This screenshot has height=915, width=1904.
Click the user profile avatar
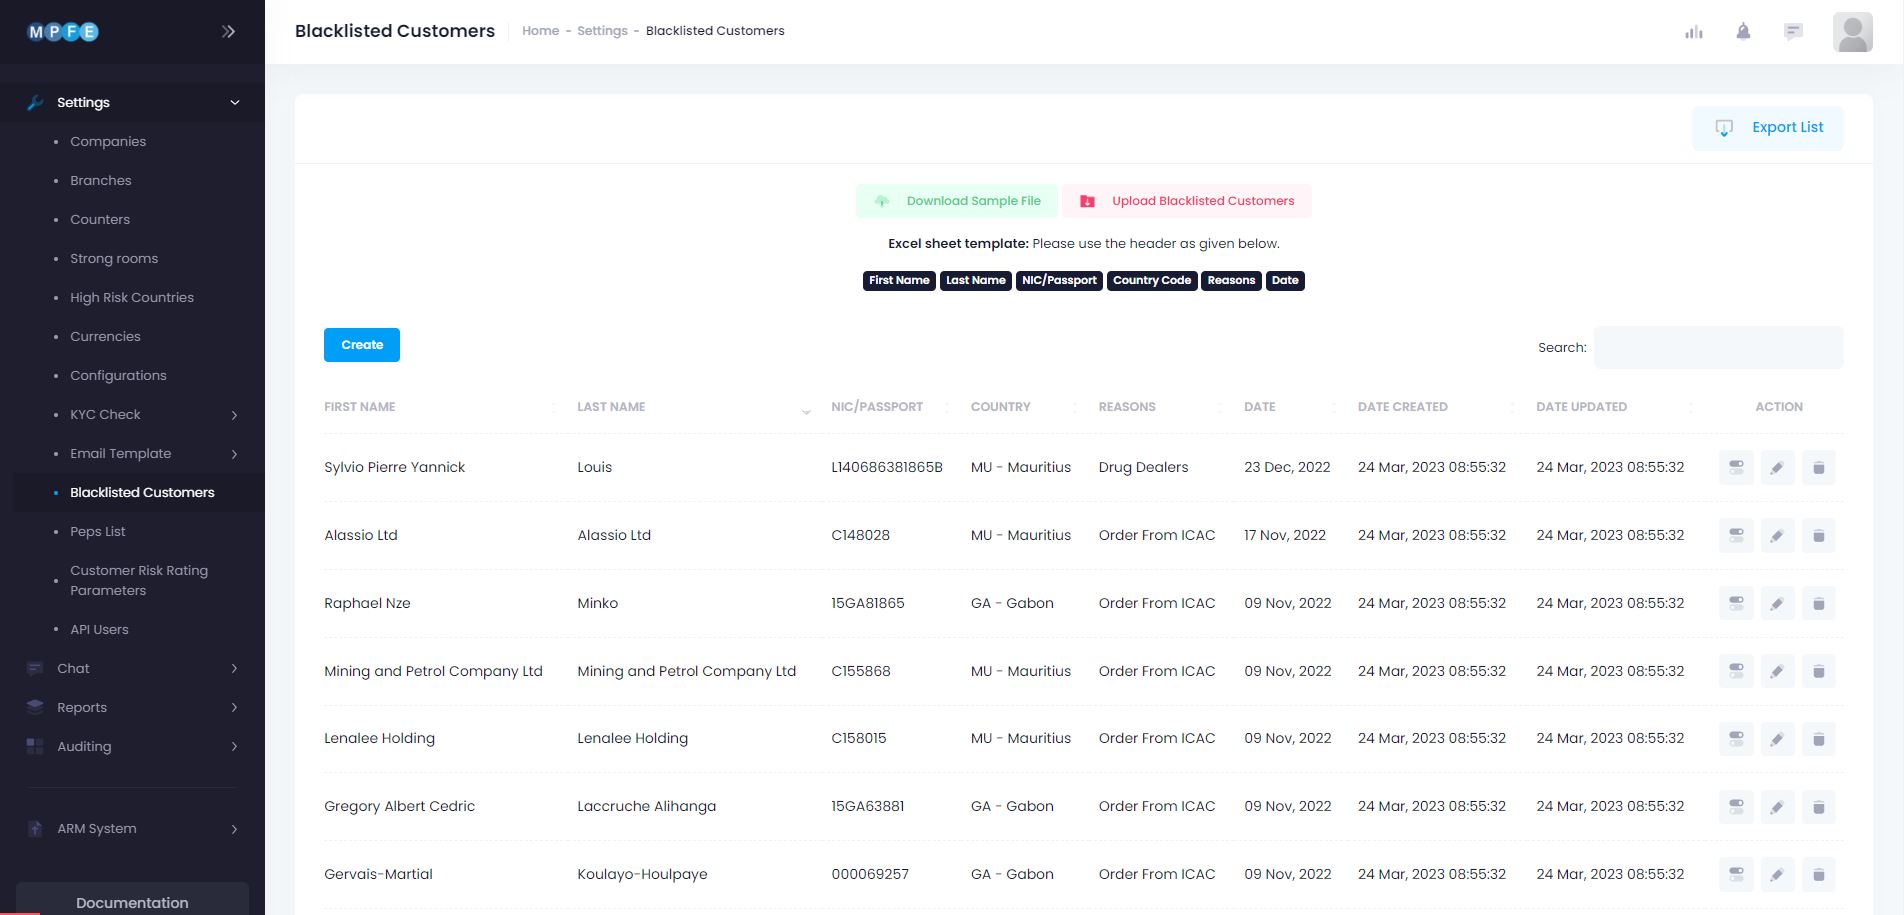coord(1852,32)
